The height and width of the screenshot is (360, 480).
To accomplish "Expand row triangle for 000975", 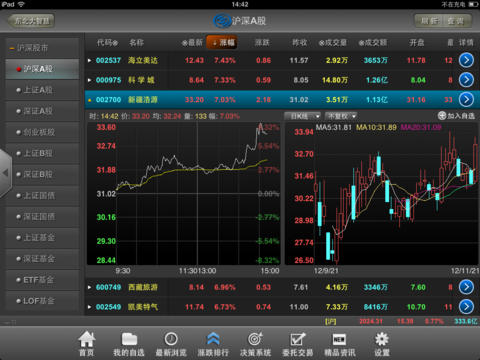I will (89, 80).
